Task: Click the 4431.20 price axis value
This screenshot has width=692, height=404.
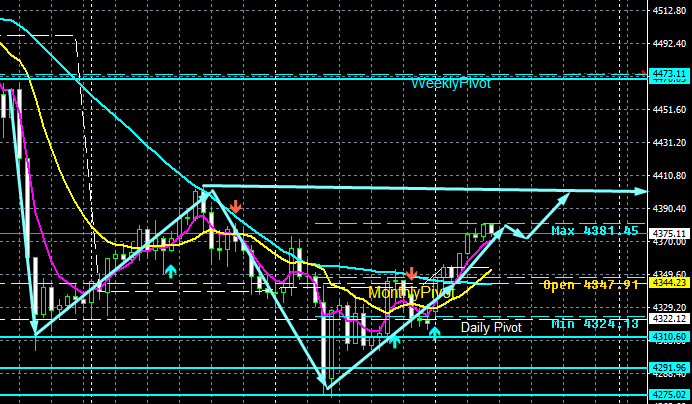Action: tap(669, 143)
